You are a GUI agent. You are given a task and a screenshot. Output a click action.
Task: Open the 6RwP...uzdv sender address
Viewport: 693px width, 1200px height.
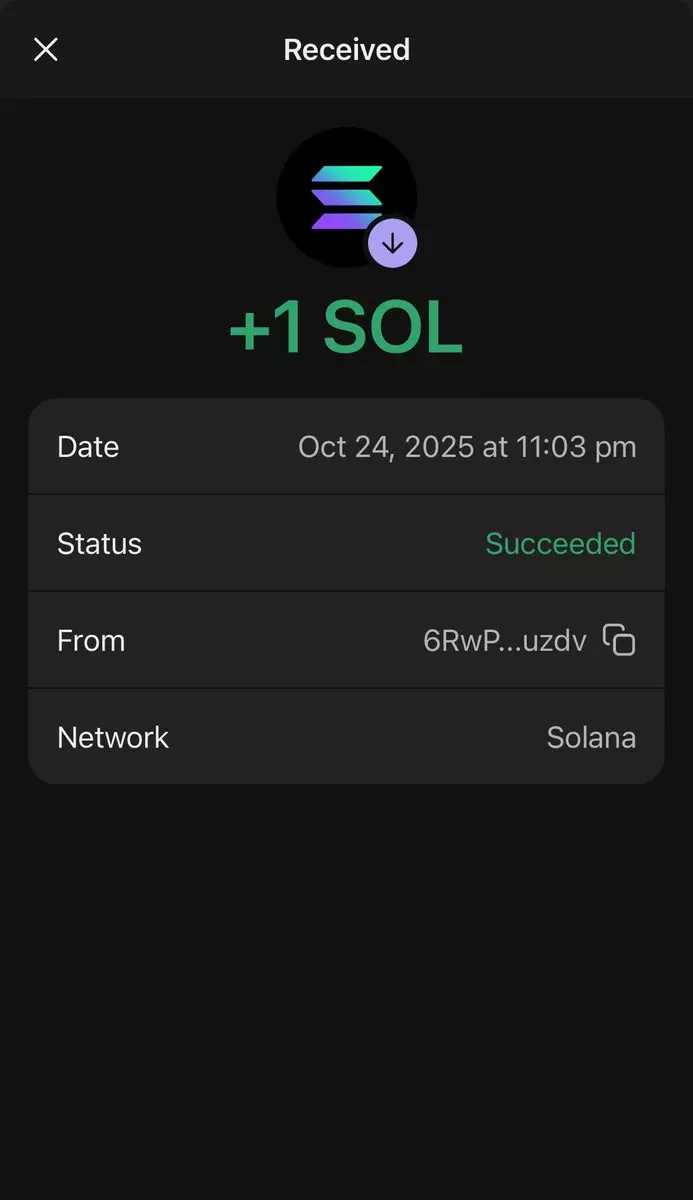tap(505, 641)
